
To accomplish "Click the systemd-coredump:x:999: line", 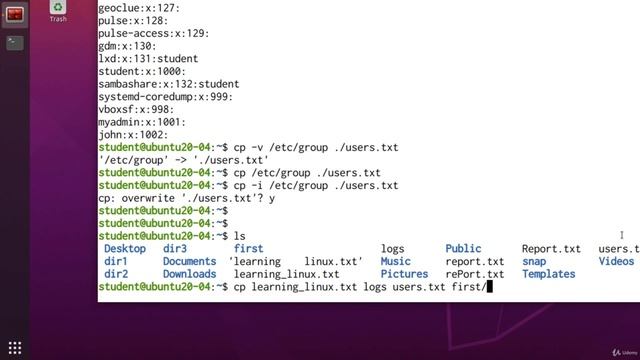I will [165, 97].
